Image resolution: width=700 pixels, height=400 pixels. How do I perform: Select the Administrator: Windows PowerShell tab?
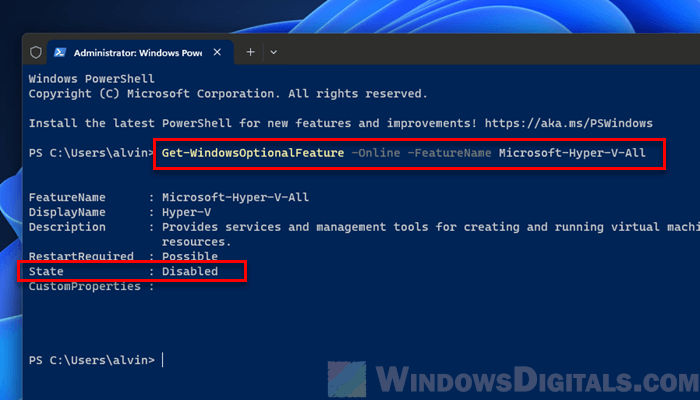tap(140, 52)
